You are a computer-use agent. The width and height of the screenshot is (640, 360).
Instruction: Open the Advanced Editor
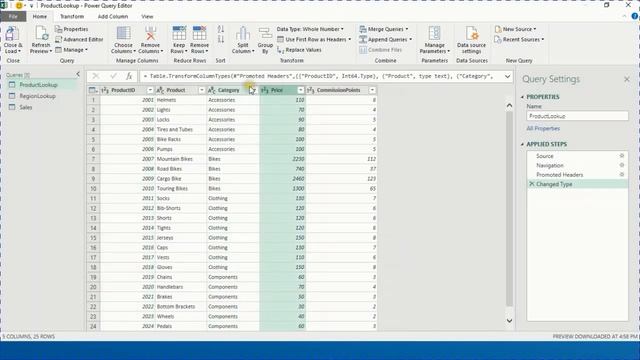point(79,40)
